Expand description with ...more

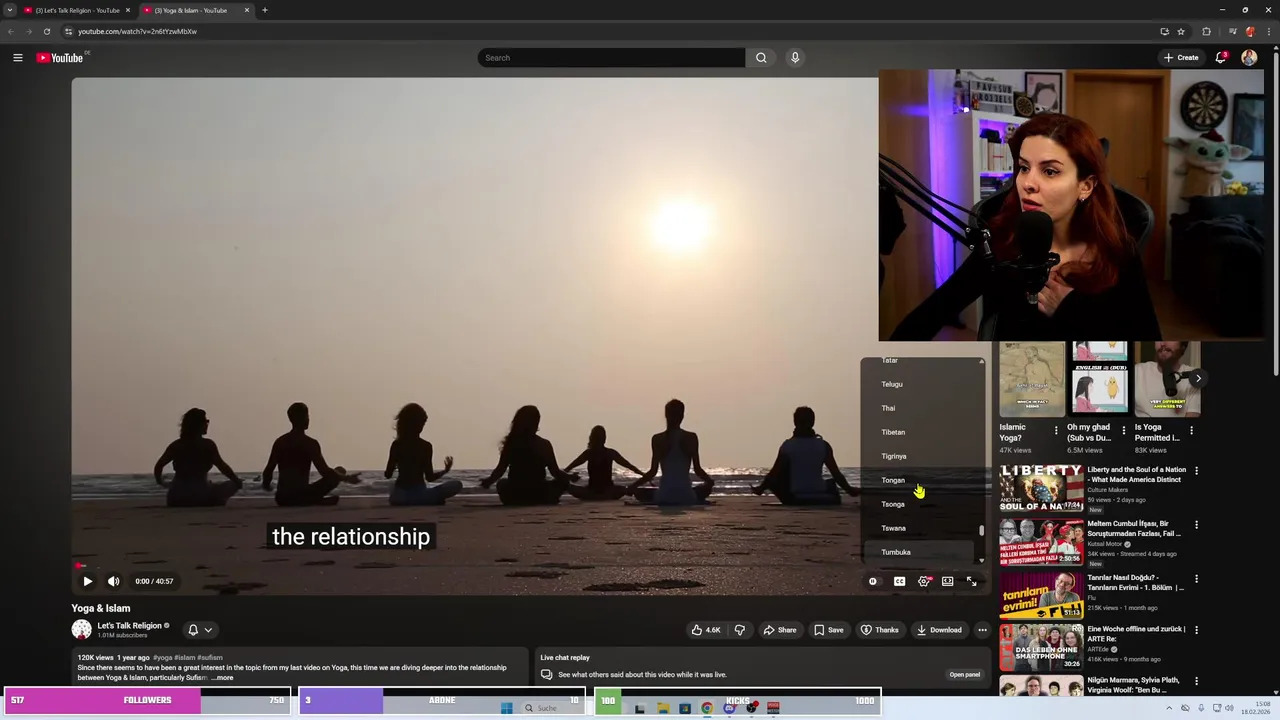pyautogui.click(x=222, y=678)
